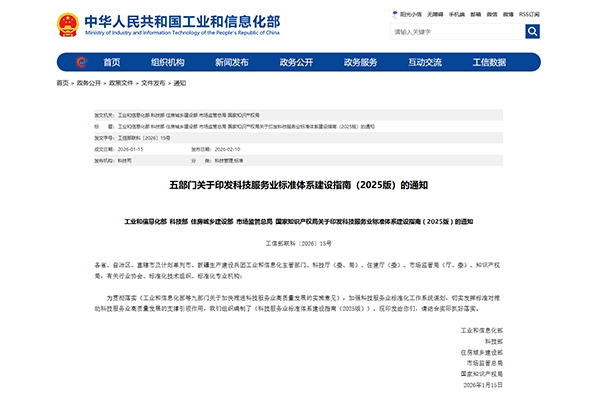The height and width of the screenshot is (400, 600).
Task: Open the 新闻发布 menu
Action: click(x=232, y=62)
